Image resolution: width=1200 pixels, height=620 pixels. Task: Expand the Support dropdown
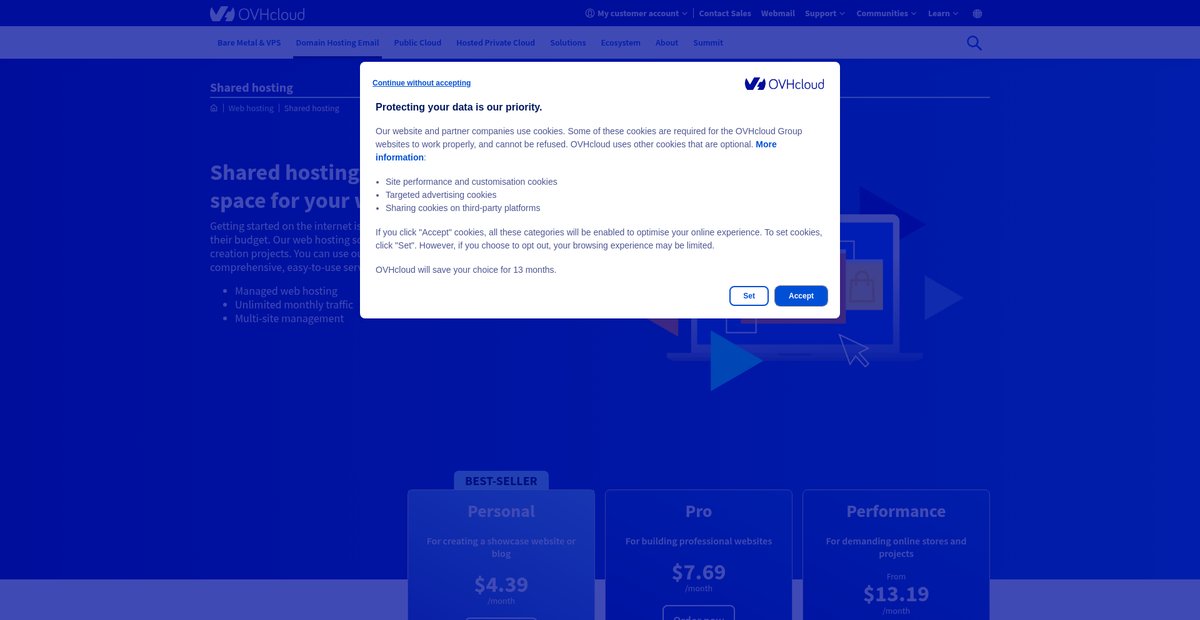coord(824,14)
